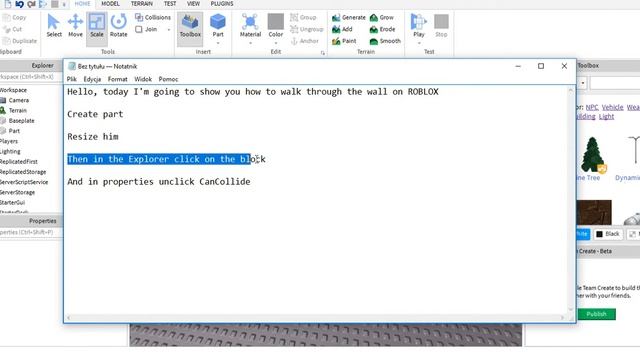The image size is (640, 360).
Task: Click the Copy clipboard button
Action: pyautogui.click(x=15, y=18)
